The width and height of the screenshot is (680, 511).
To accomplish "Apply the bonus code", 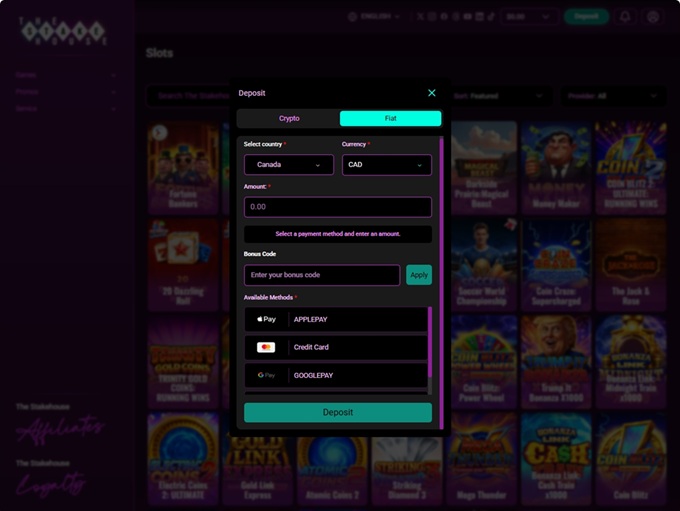I will click(x=419, y=275).
